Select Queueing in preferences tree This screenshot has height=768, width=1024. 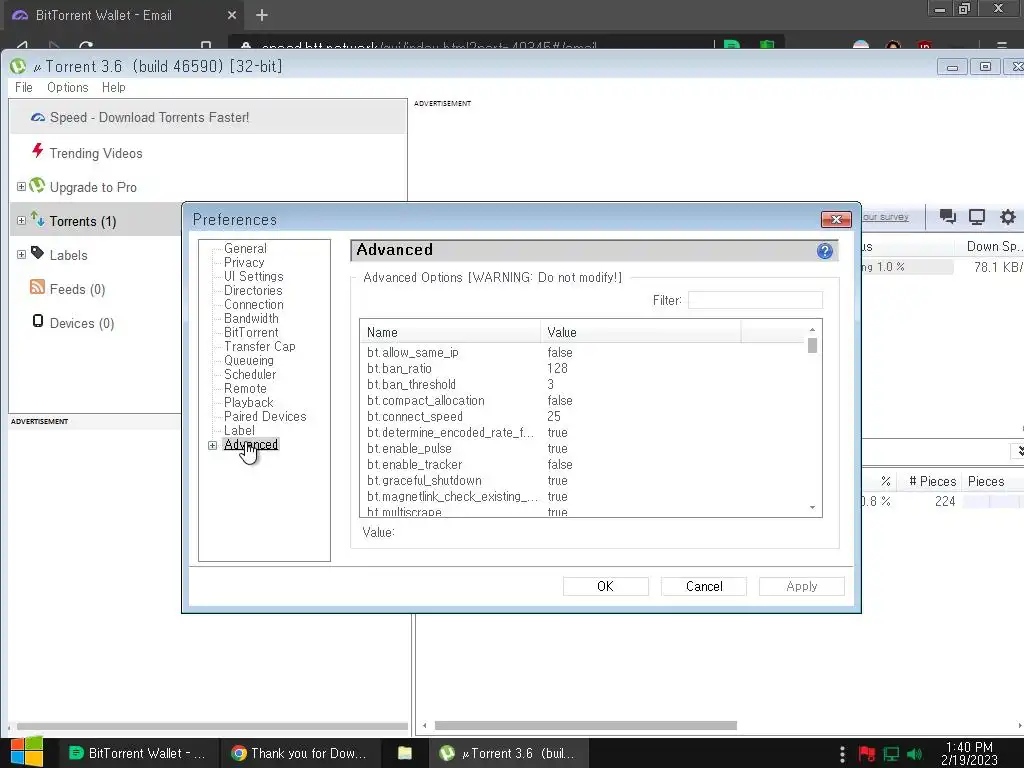coord(249,360)
